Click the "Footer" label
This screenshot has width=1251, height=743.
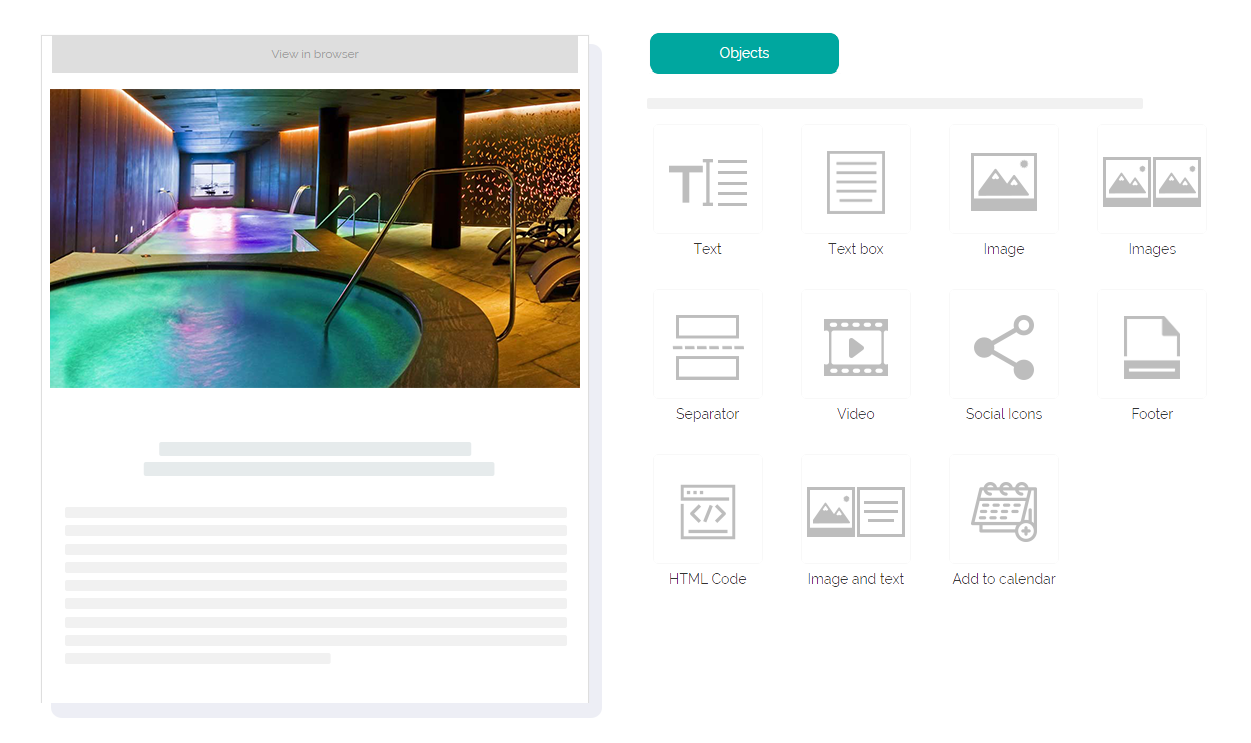[x=1152, y=414]
